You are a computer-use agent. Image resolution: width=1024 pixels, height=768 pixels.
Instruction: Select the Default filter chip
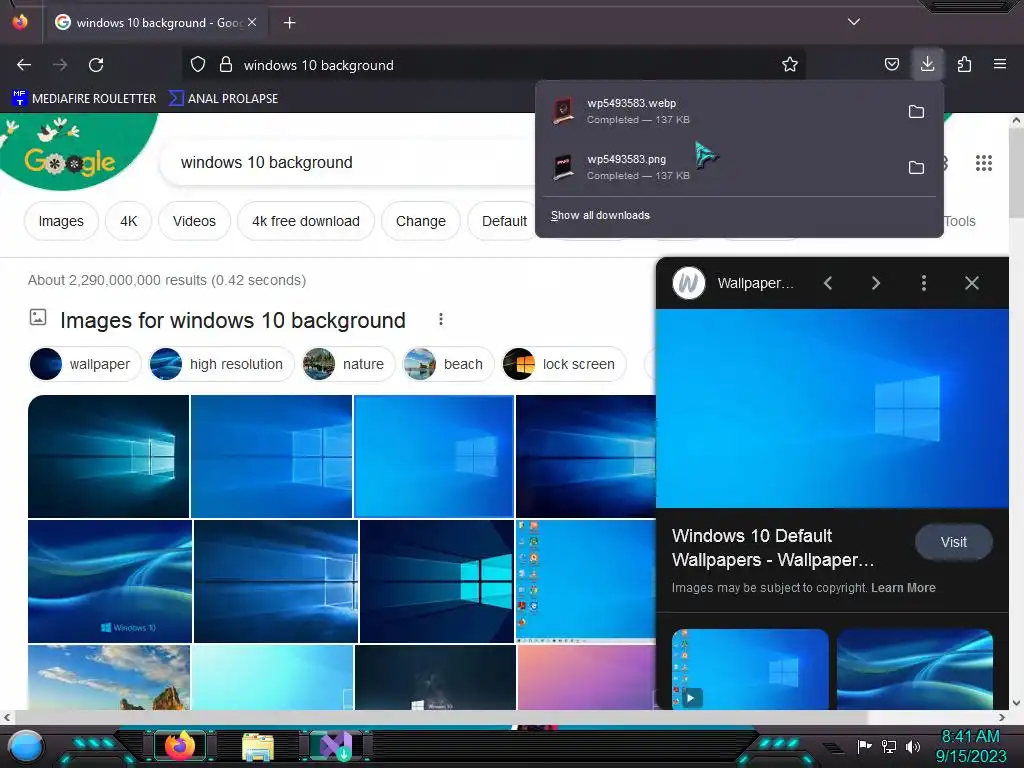click(x=504, y=221)
